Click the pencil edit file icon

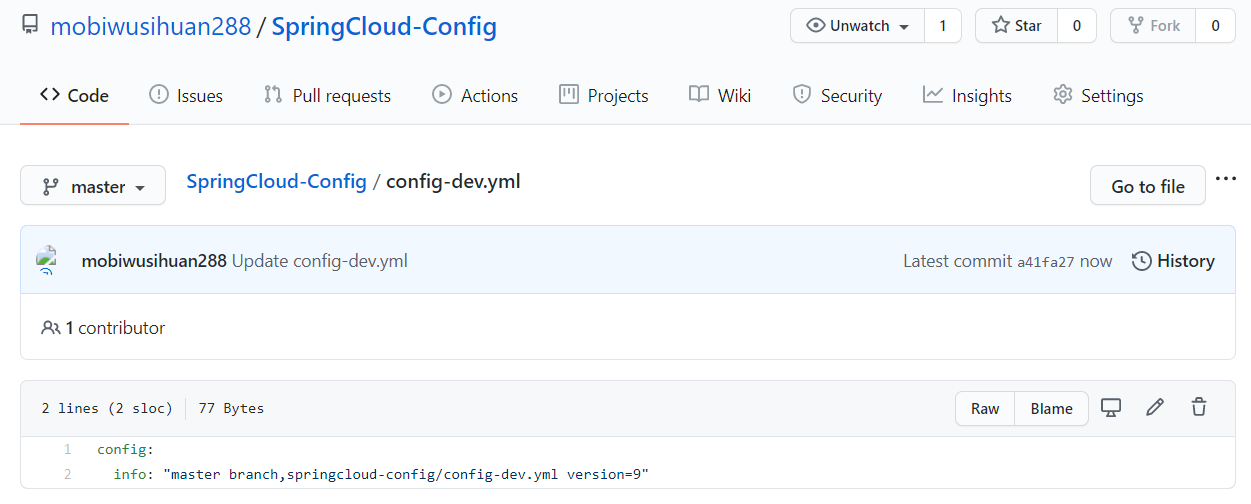(x=1155, y=408)
